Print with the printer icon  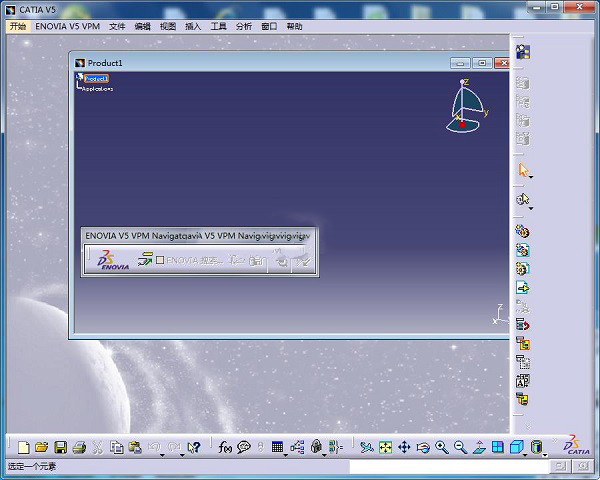pos(79,447)
